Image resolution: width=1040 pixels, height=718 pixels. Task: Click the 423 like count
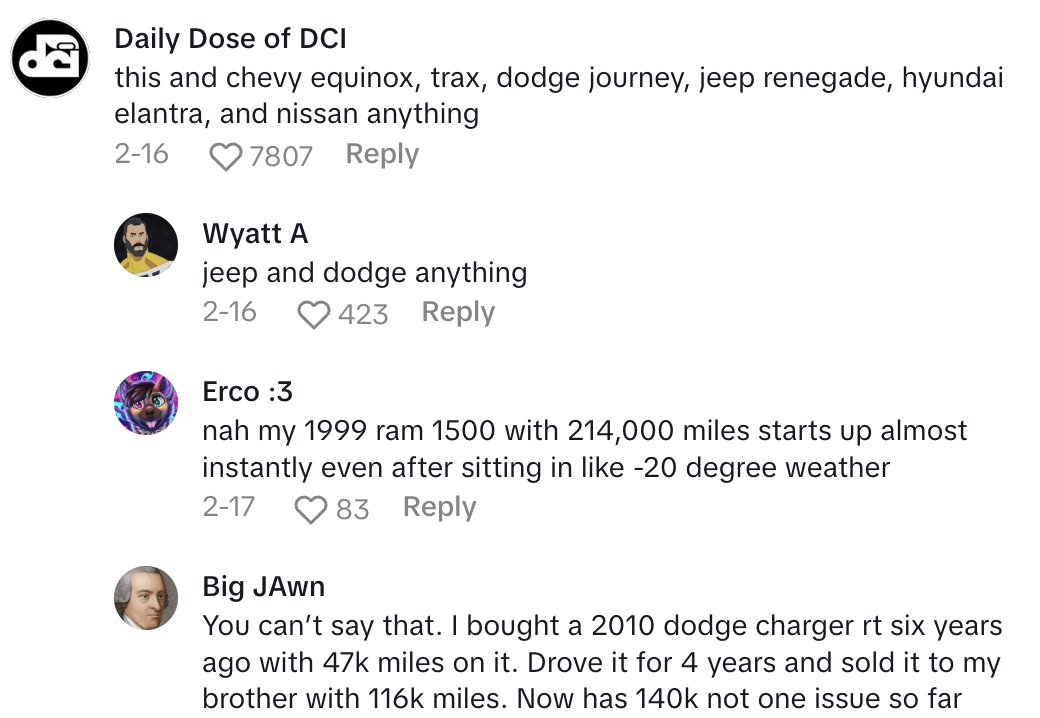point(363,314)
